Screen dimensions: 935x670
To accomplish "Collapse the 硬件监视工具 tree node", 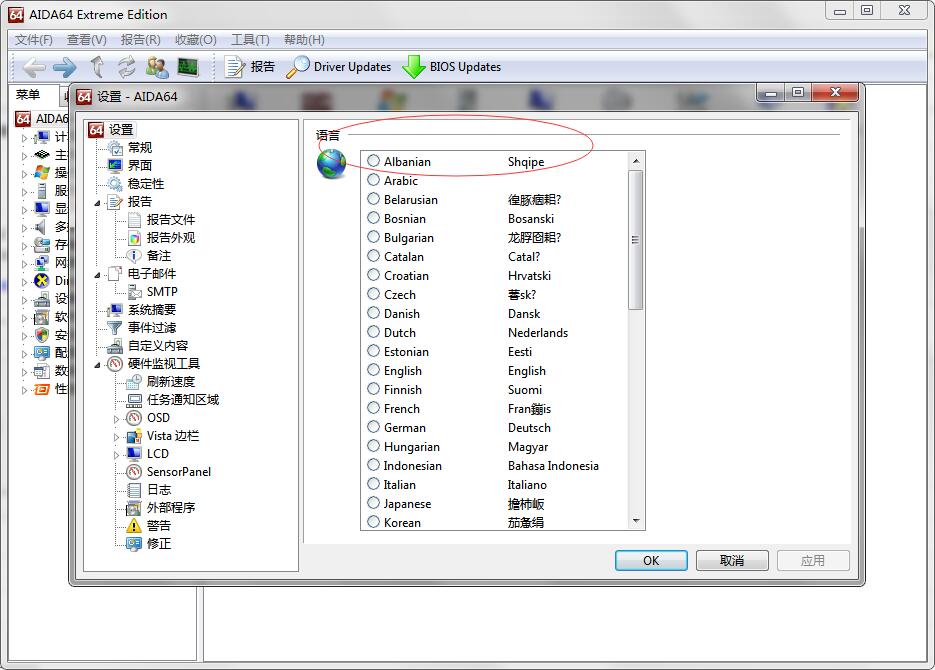I will pos(98,365).
